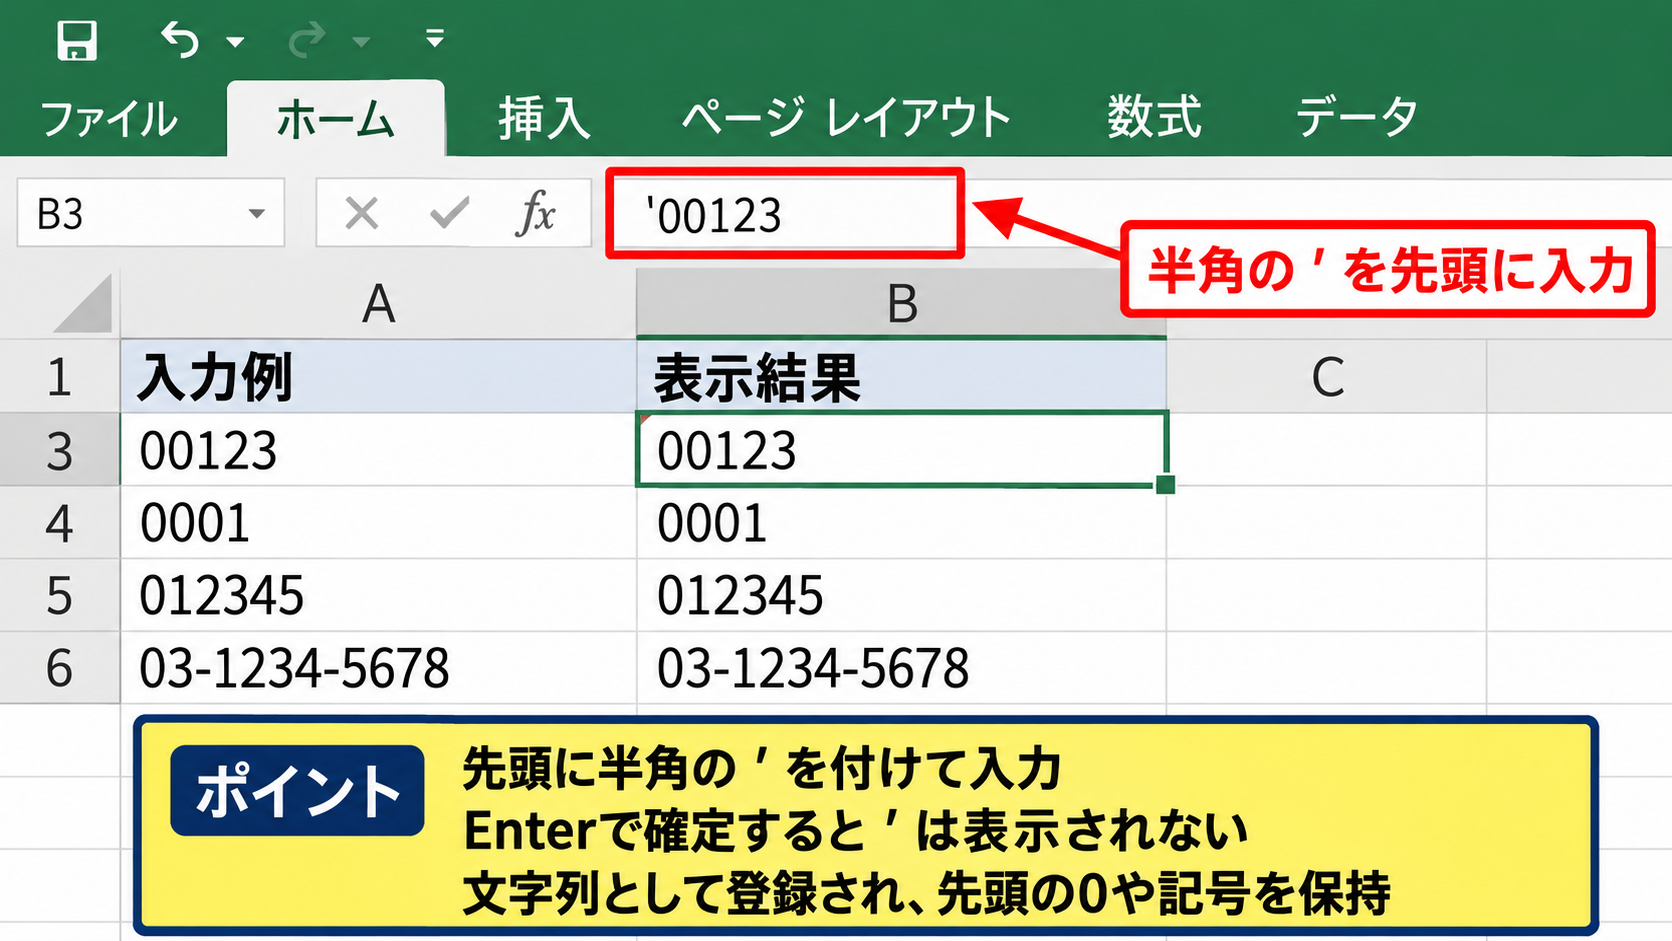The height and width of the screenshot is (941, 1672).
Task: Click the Redo arrow icon
Action: coord(307,40)
